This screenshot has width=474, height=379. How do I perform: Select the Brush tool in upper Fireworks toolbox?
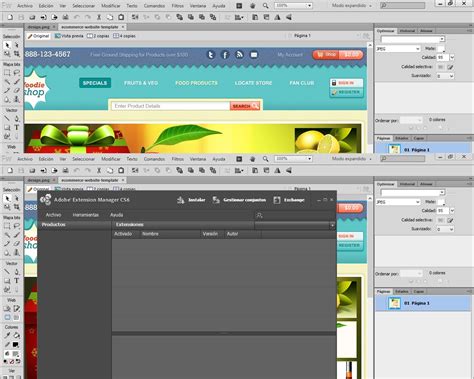point(16,82)
